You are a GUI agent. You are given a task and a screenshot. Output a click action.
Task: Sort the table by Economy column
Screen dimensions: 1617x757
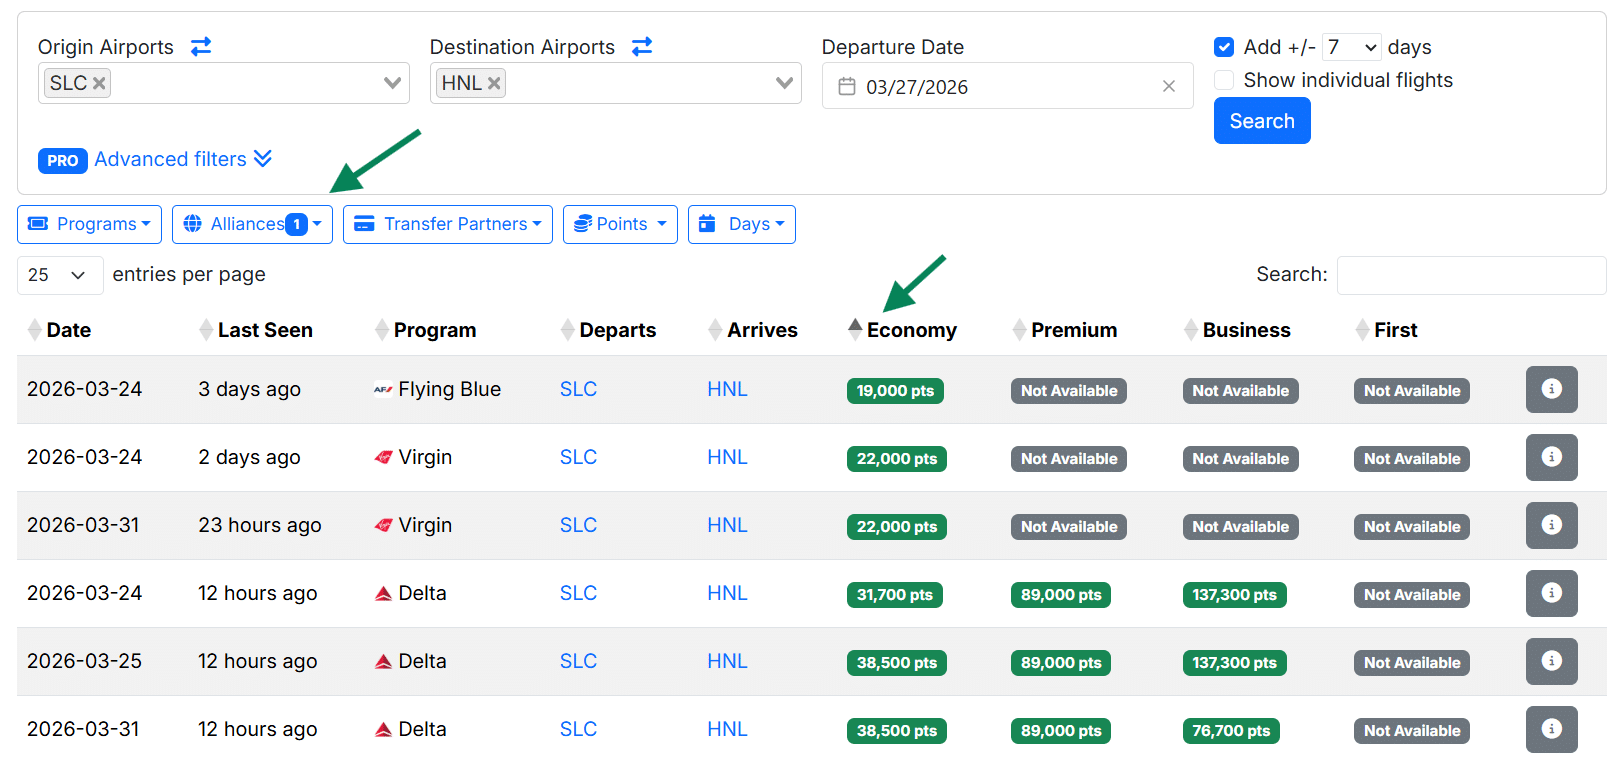910,330
